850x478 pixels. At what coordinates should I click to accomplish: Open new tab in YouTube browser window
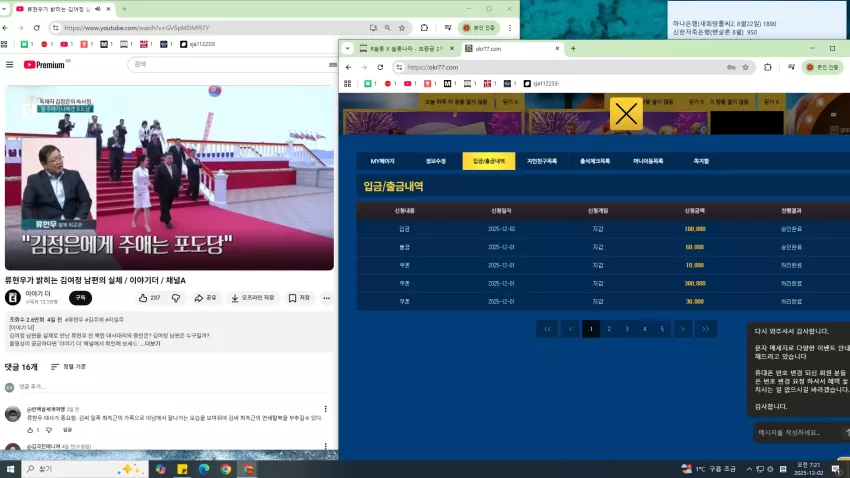click(x=124, y=9)
